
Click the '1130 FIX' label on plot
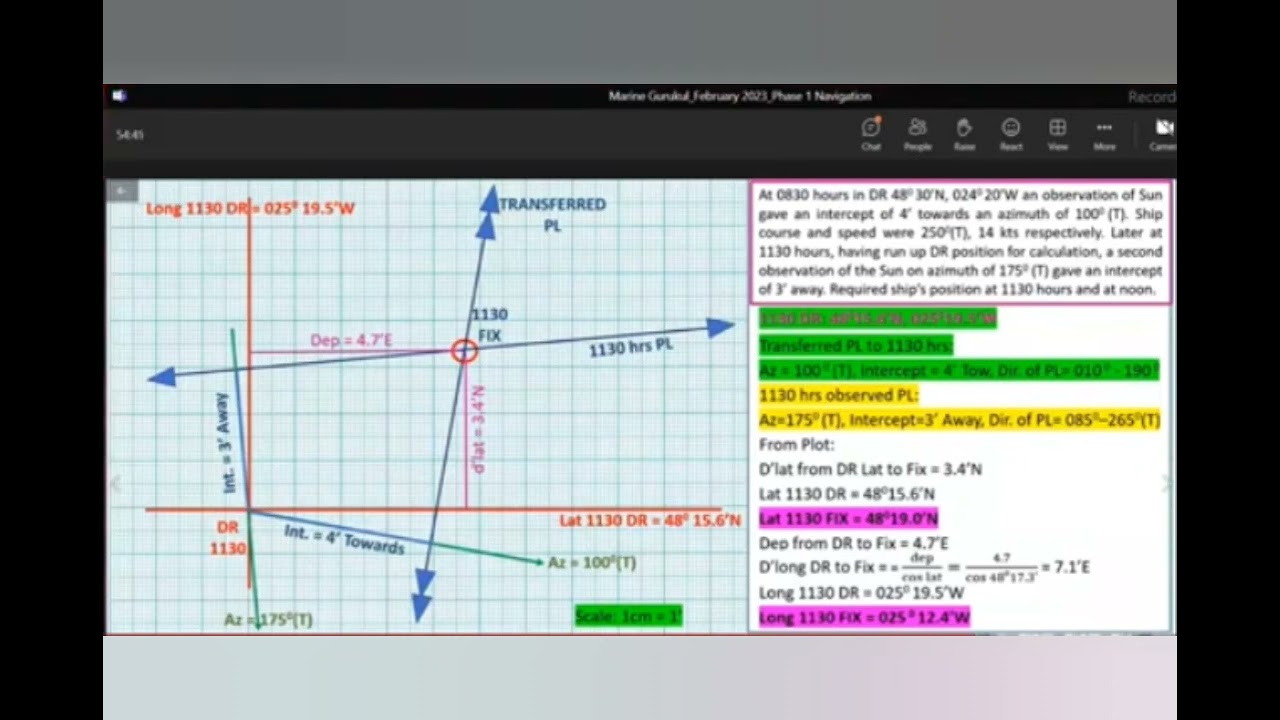pos(490,325)
